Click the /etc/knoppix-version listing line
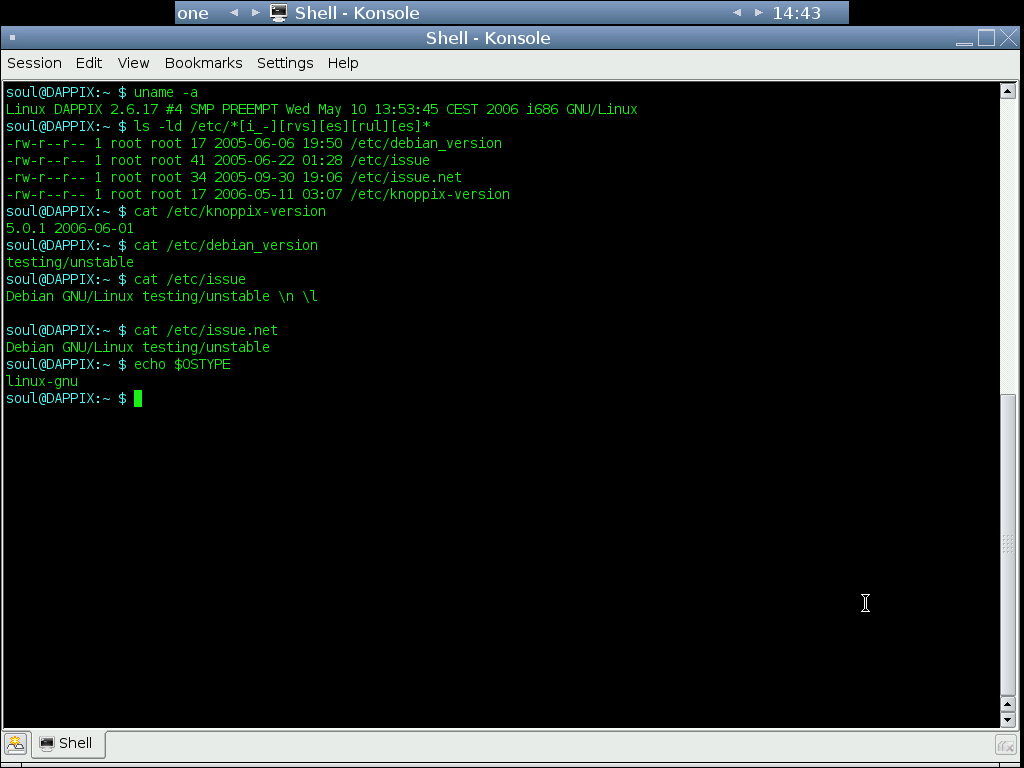Viewport: 1024px width, 768px height. [258, 194]
